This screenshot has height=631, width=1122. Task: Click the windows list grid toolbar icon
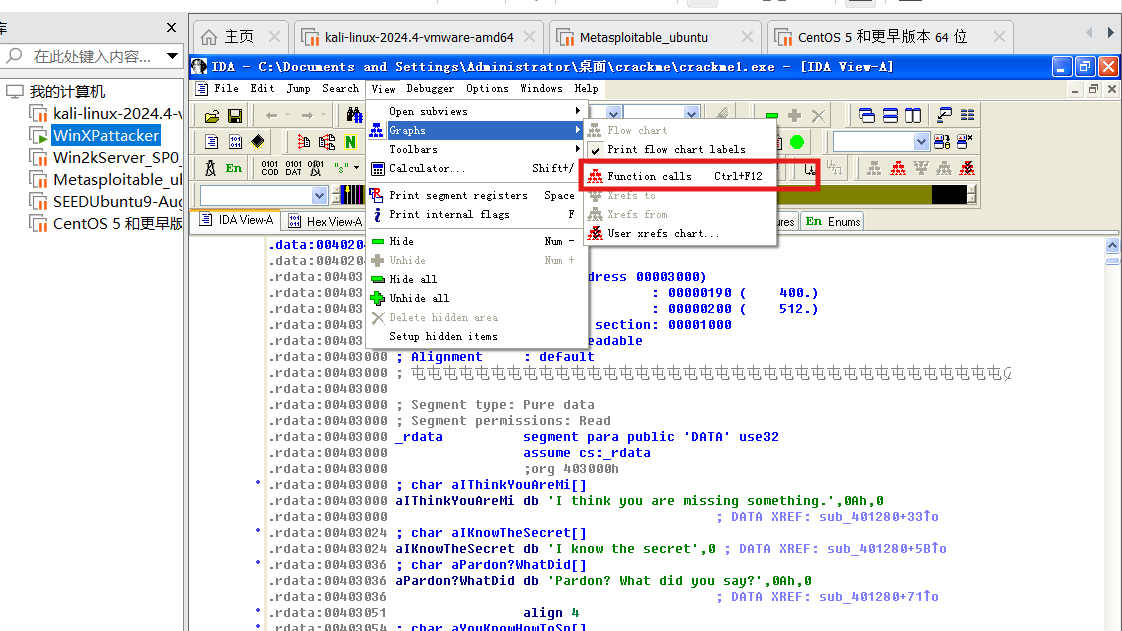[x=967, y=115]
